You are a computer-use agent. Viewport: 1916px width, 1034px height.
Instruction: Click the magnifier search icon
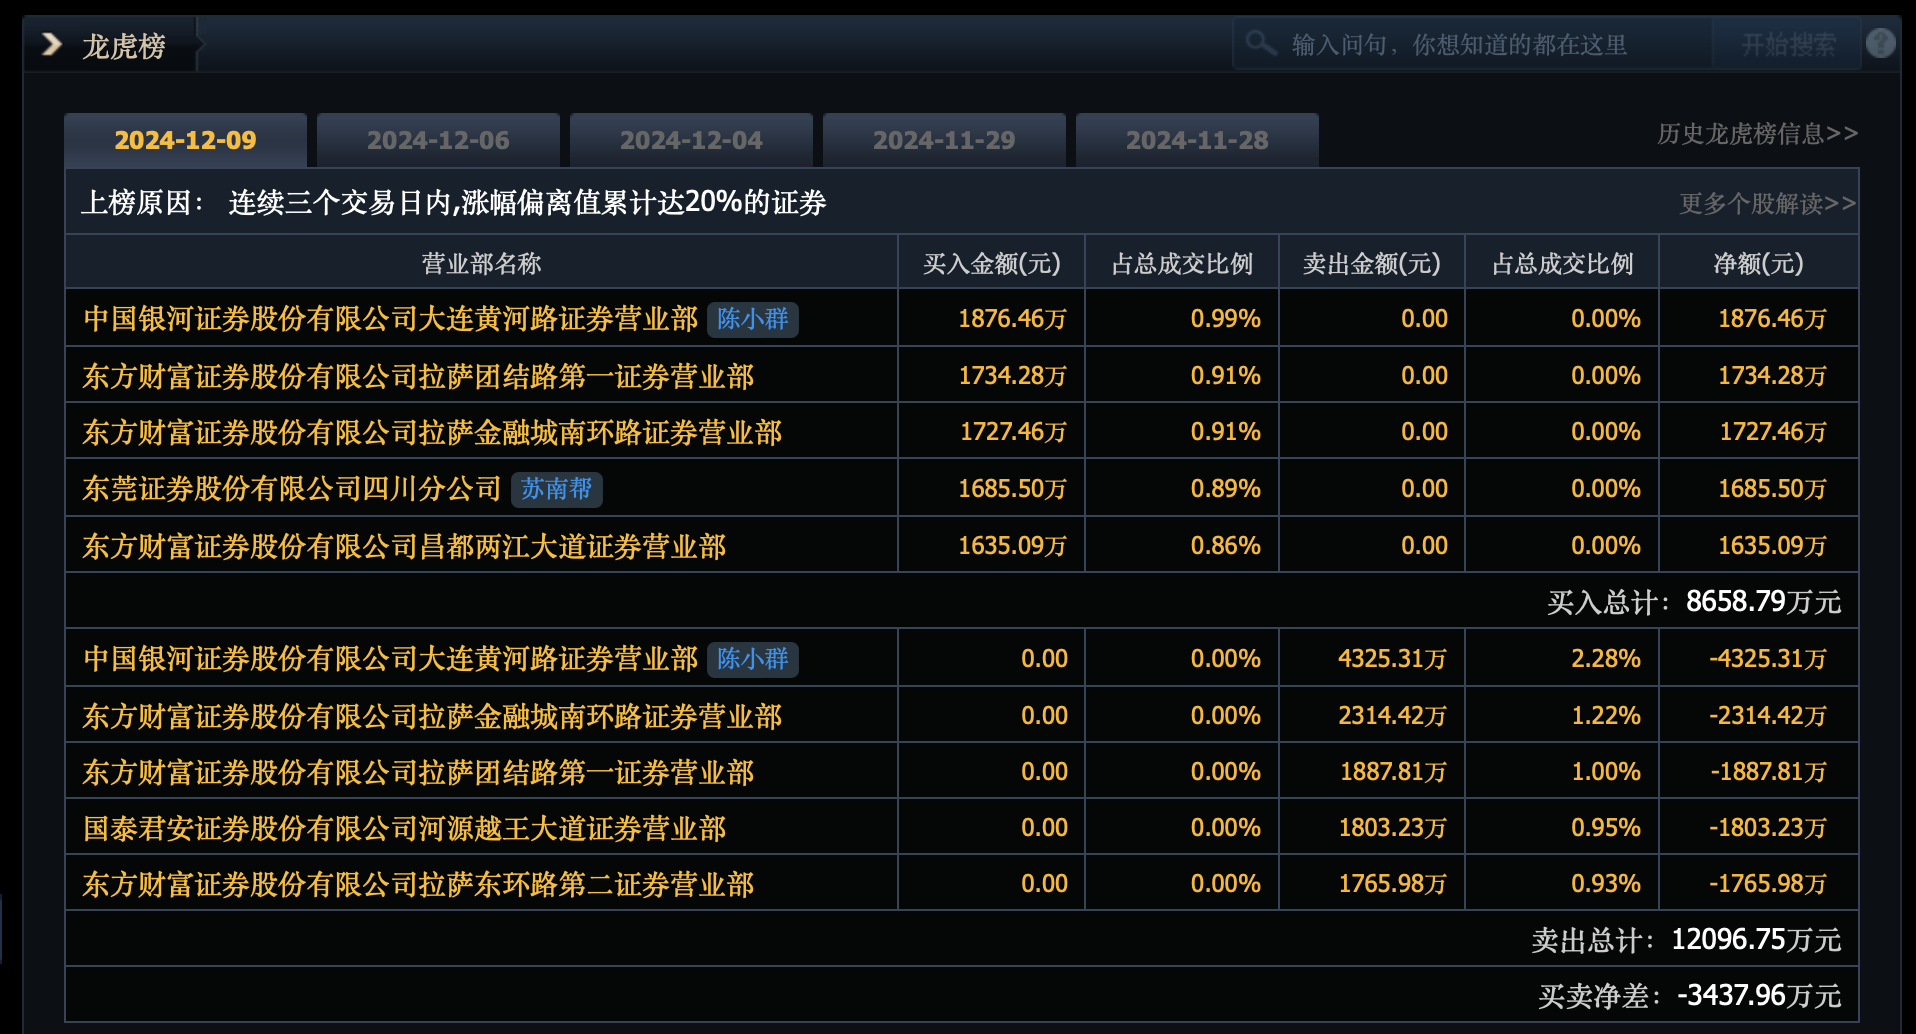[1260, 44]
